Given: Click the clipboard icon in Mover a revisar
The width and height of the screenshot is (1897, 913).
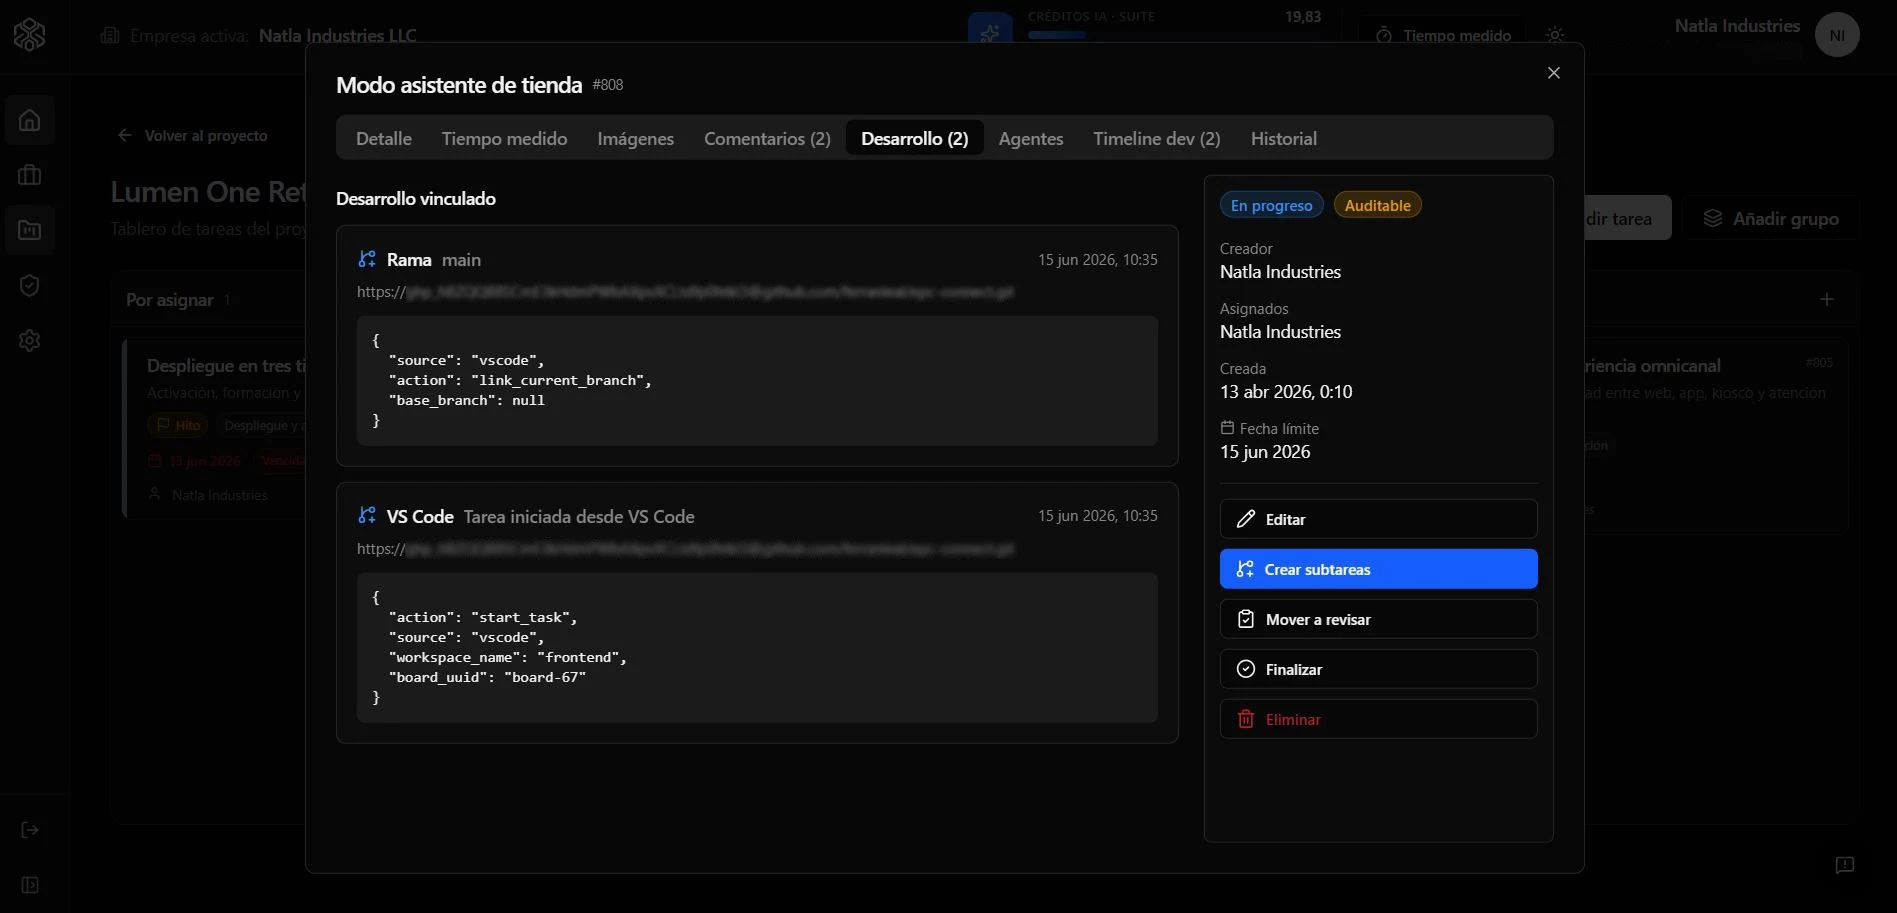Looking at the screenshot, I should (1245, 619).
